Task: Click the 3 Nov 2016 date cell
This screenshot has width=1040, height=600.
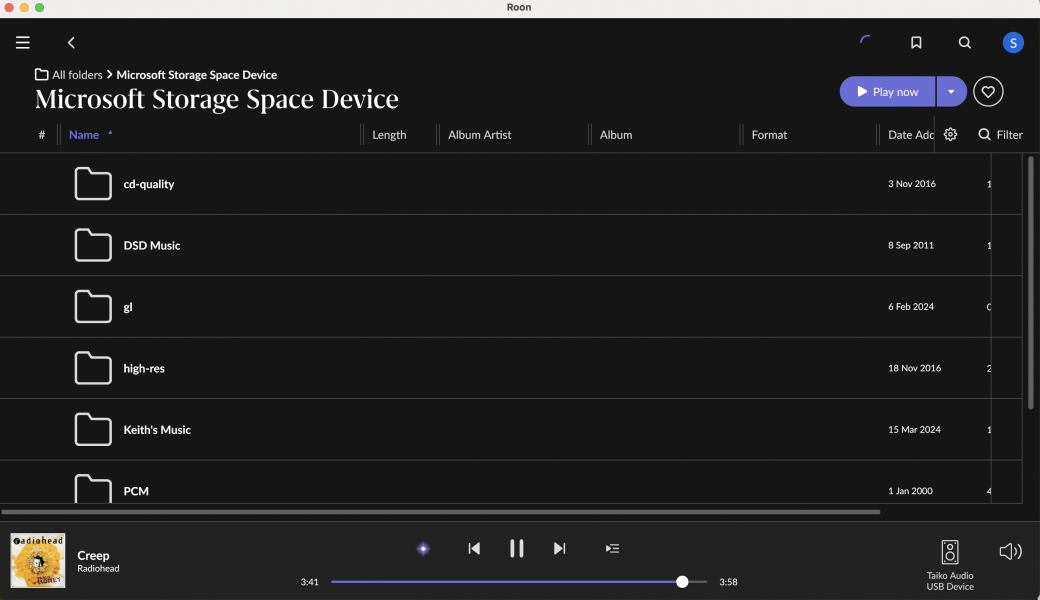Action: coord(911,184)
